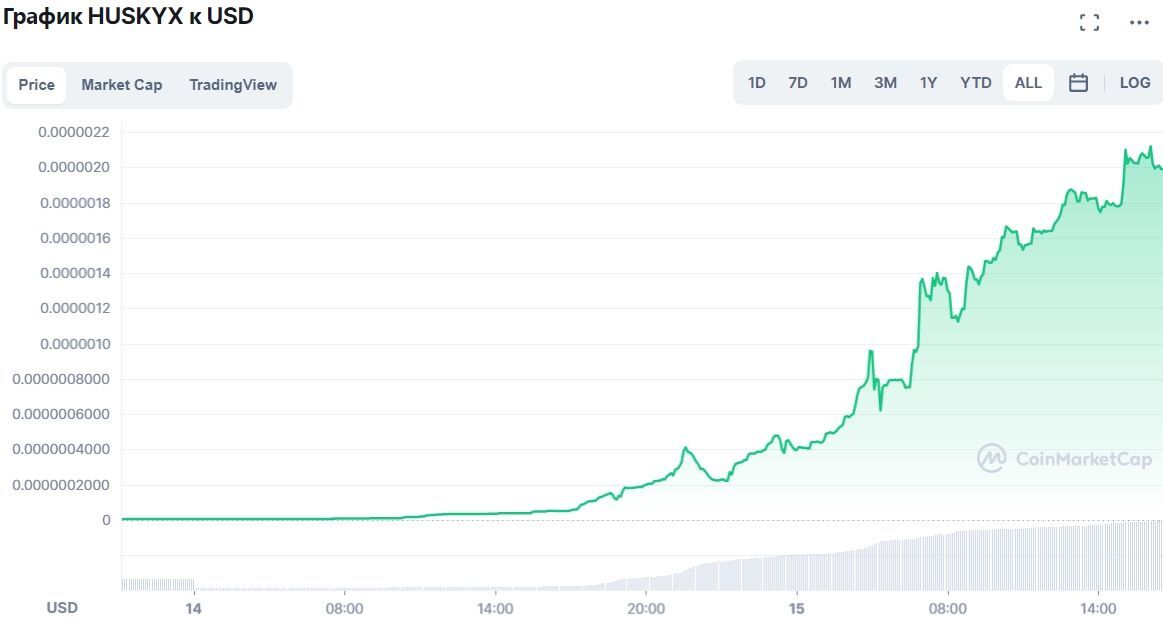
Task: Keep ALL timeframe selected
Action: pyautogui.click(x=1028, y=83)
